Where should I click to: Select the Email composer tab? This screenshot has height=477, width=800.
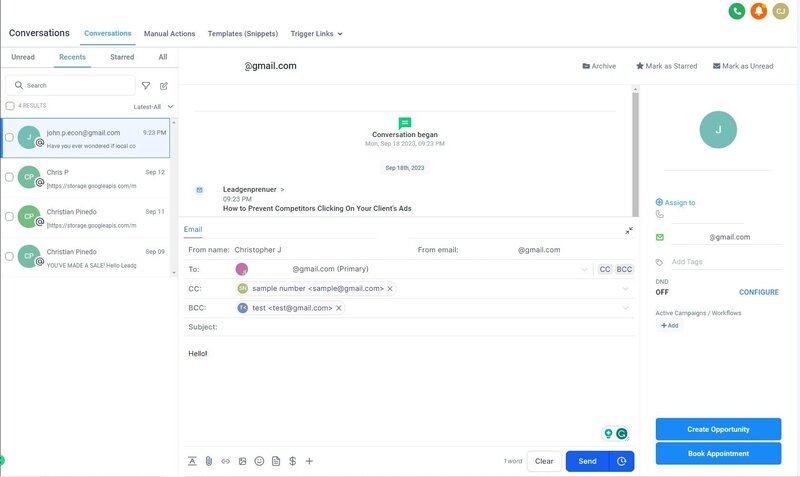click(193, 230)
